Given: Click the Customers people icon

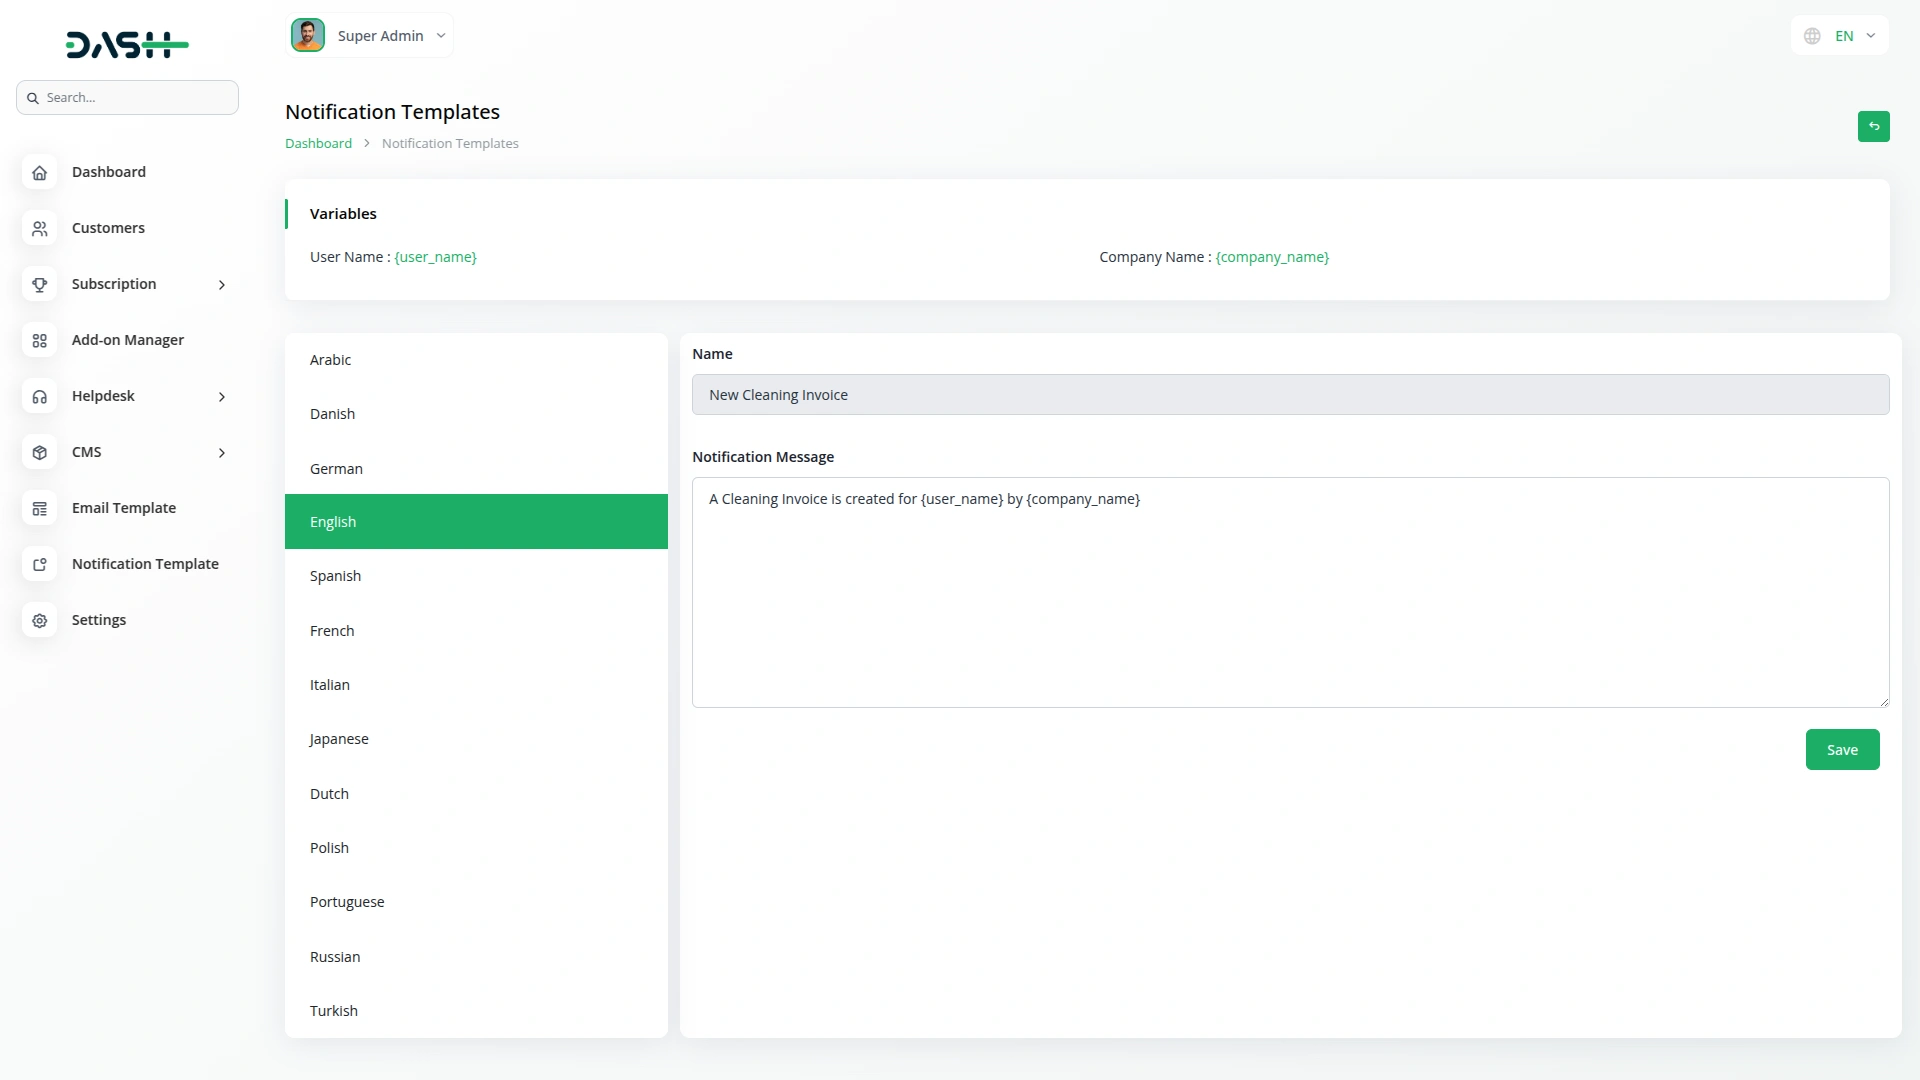Looking at the screenshot, I should pos(40,228).
